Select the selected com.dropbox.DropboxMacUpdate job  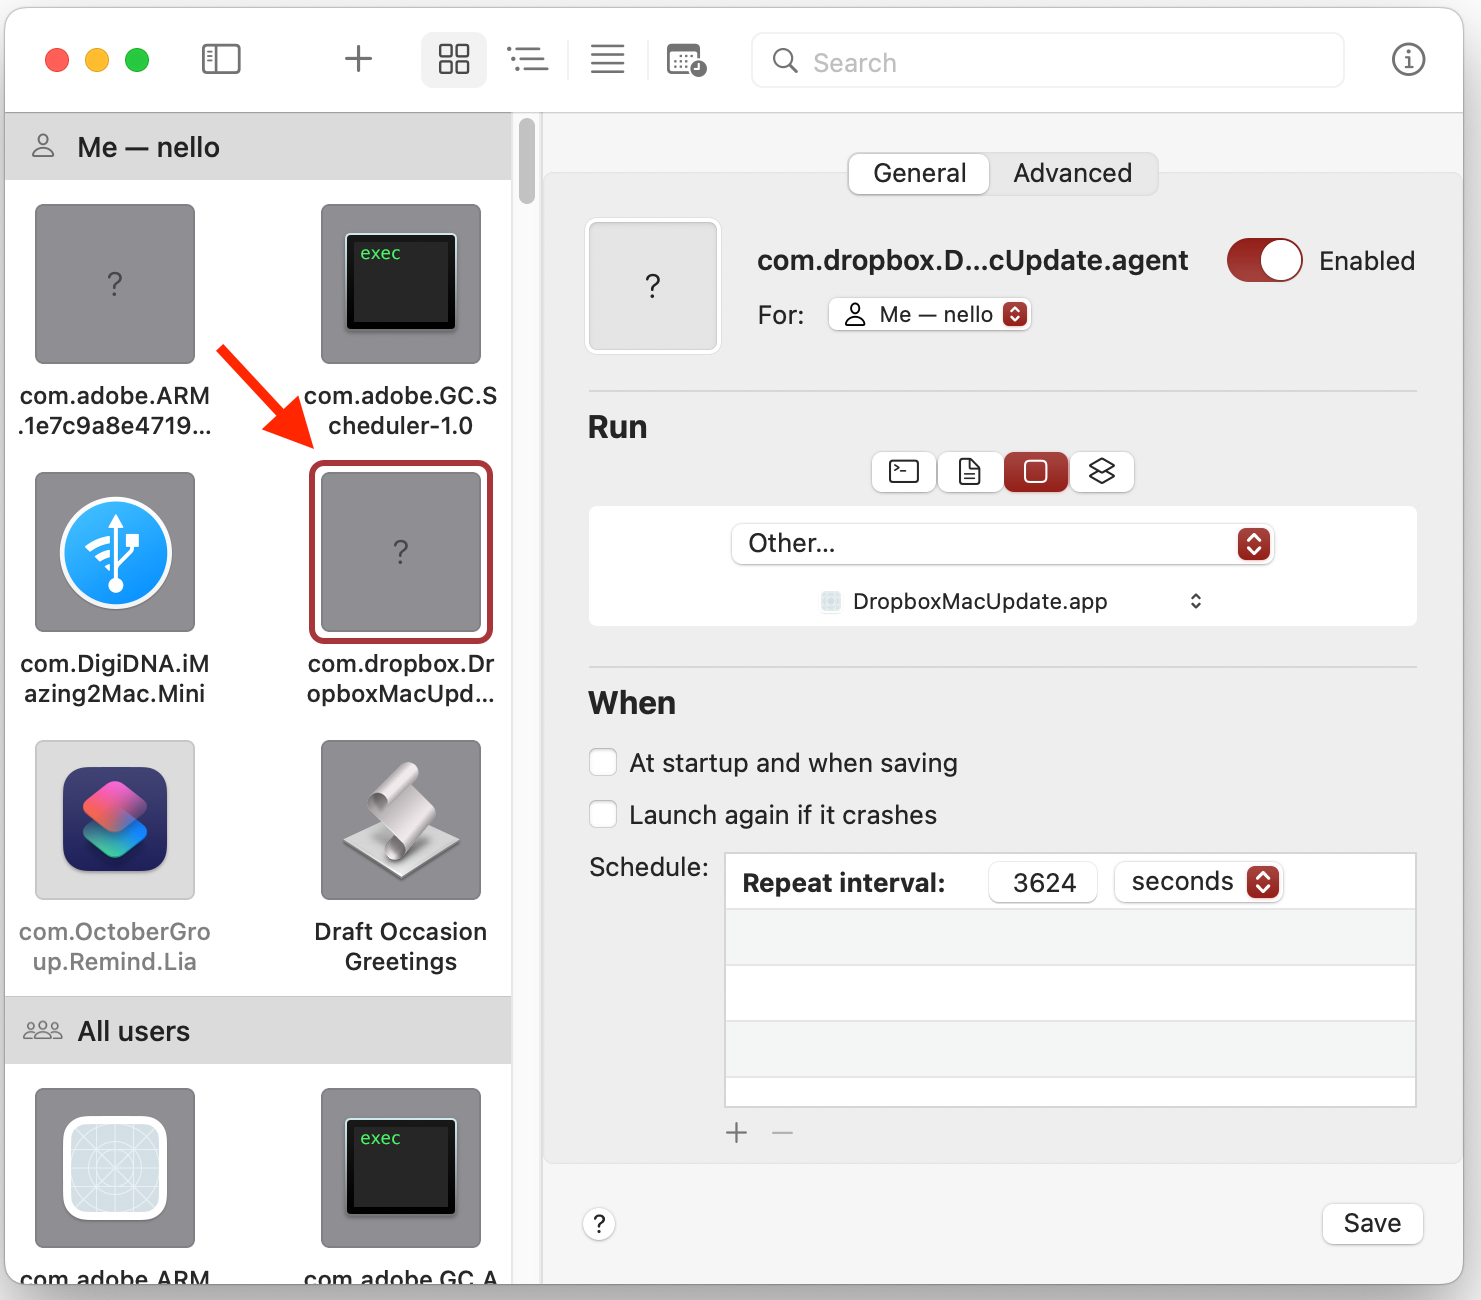click(x=401, y=552)
